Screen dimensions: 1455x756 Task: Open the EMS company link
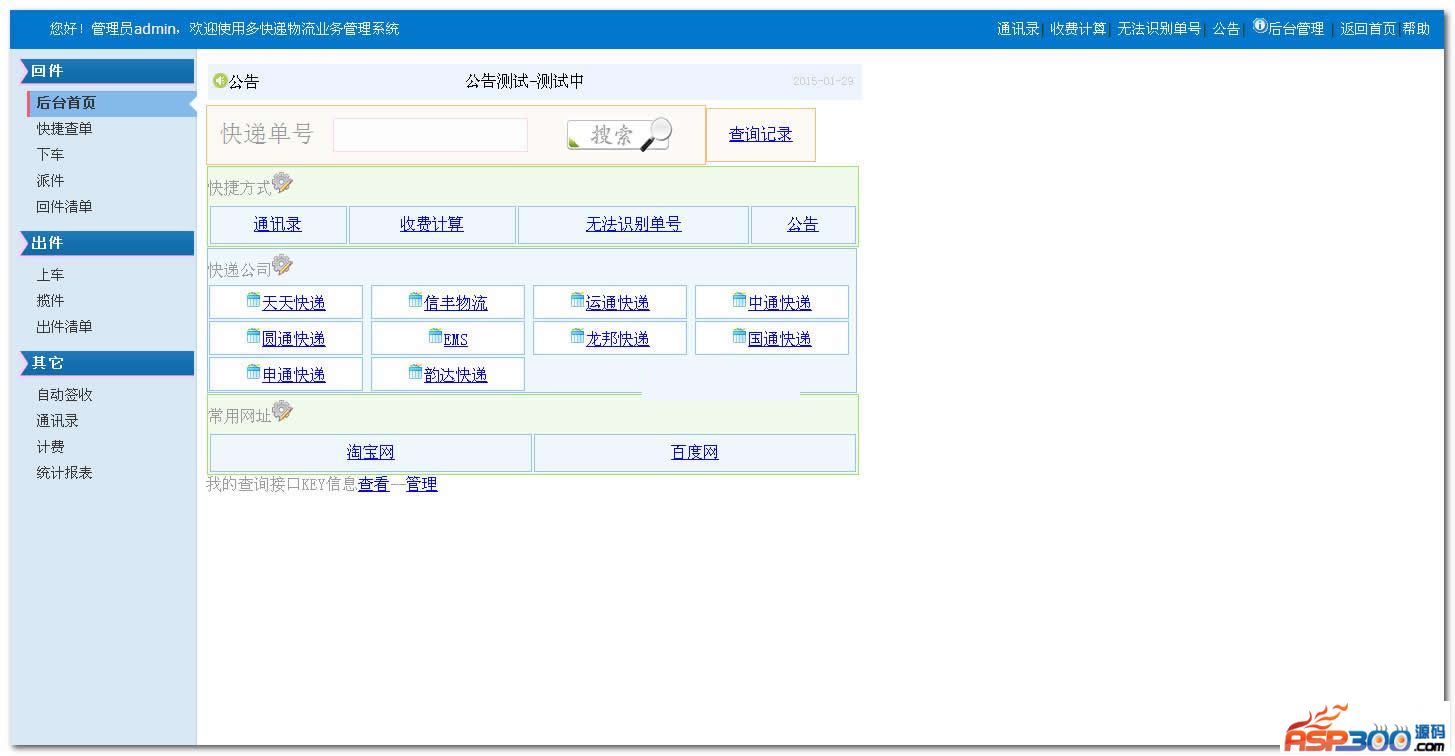tap(456, 340)
